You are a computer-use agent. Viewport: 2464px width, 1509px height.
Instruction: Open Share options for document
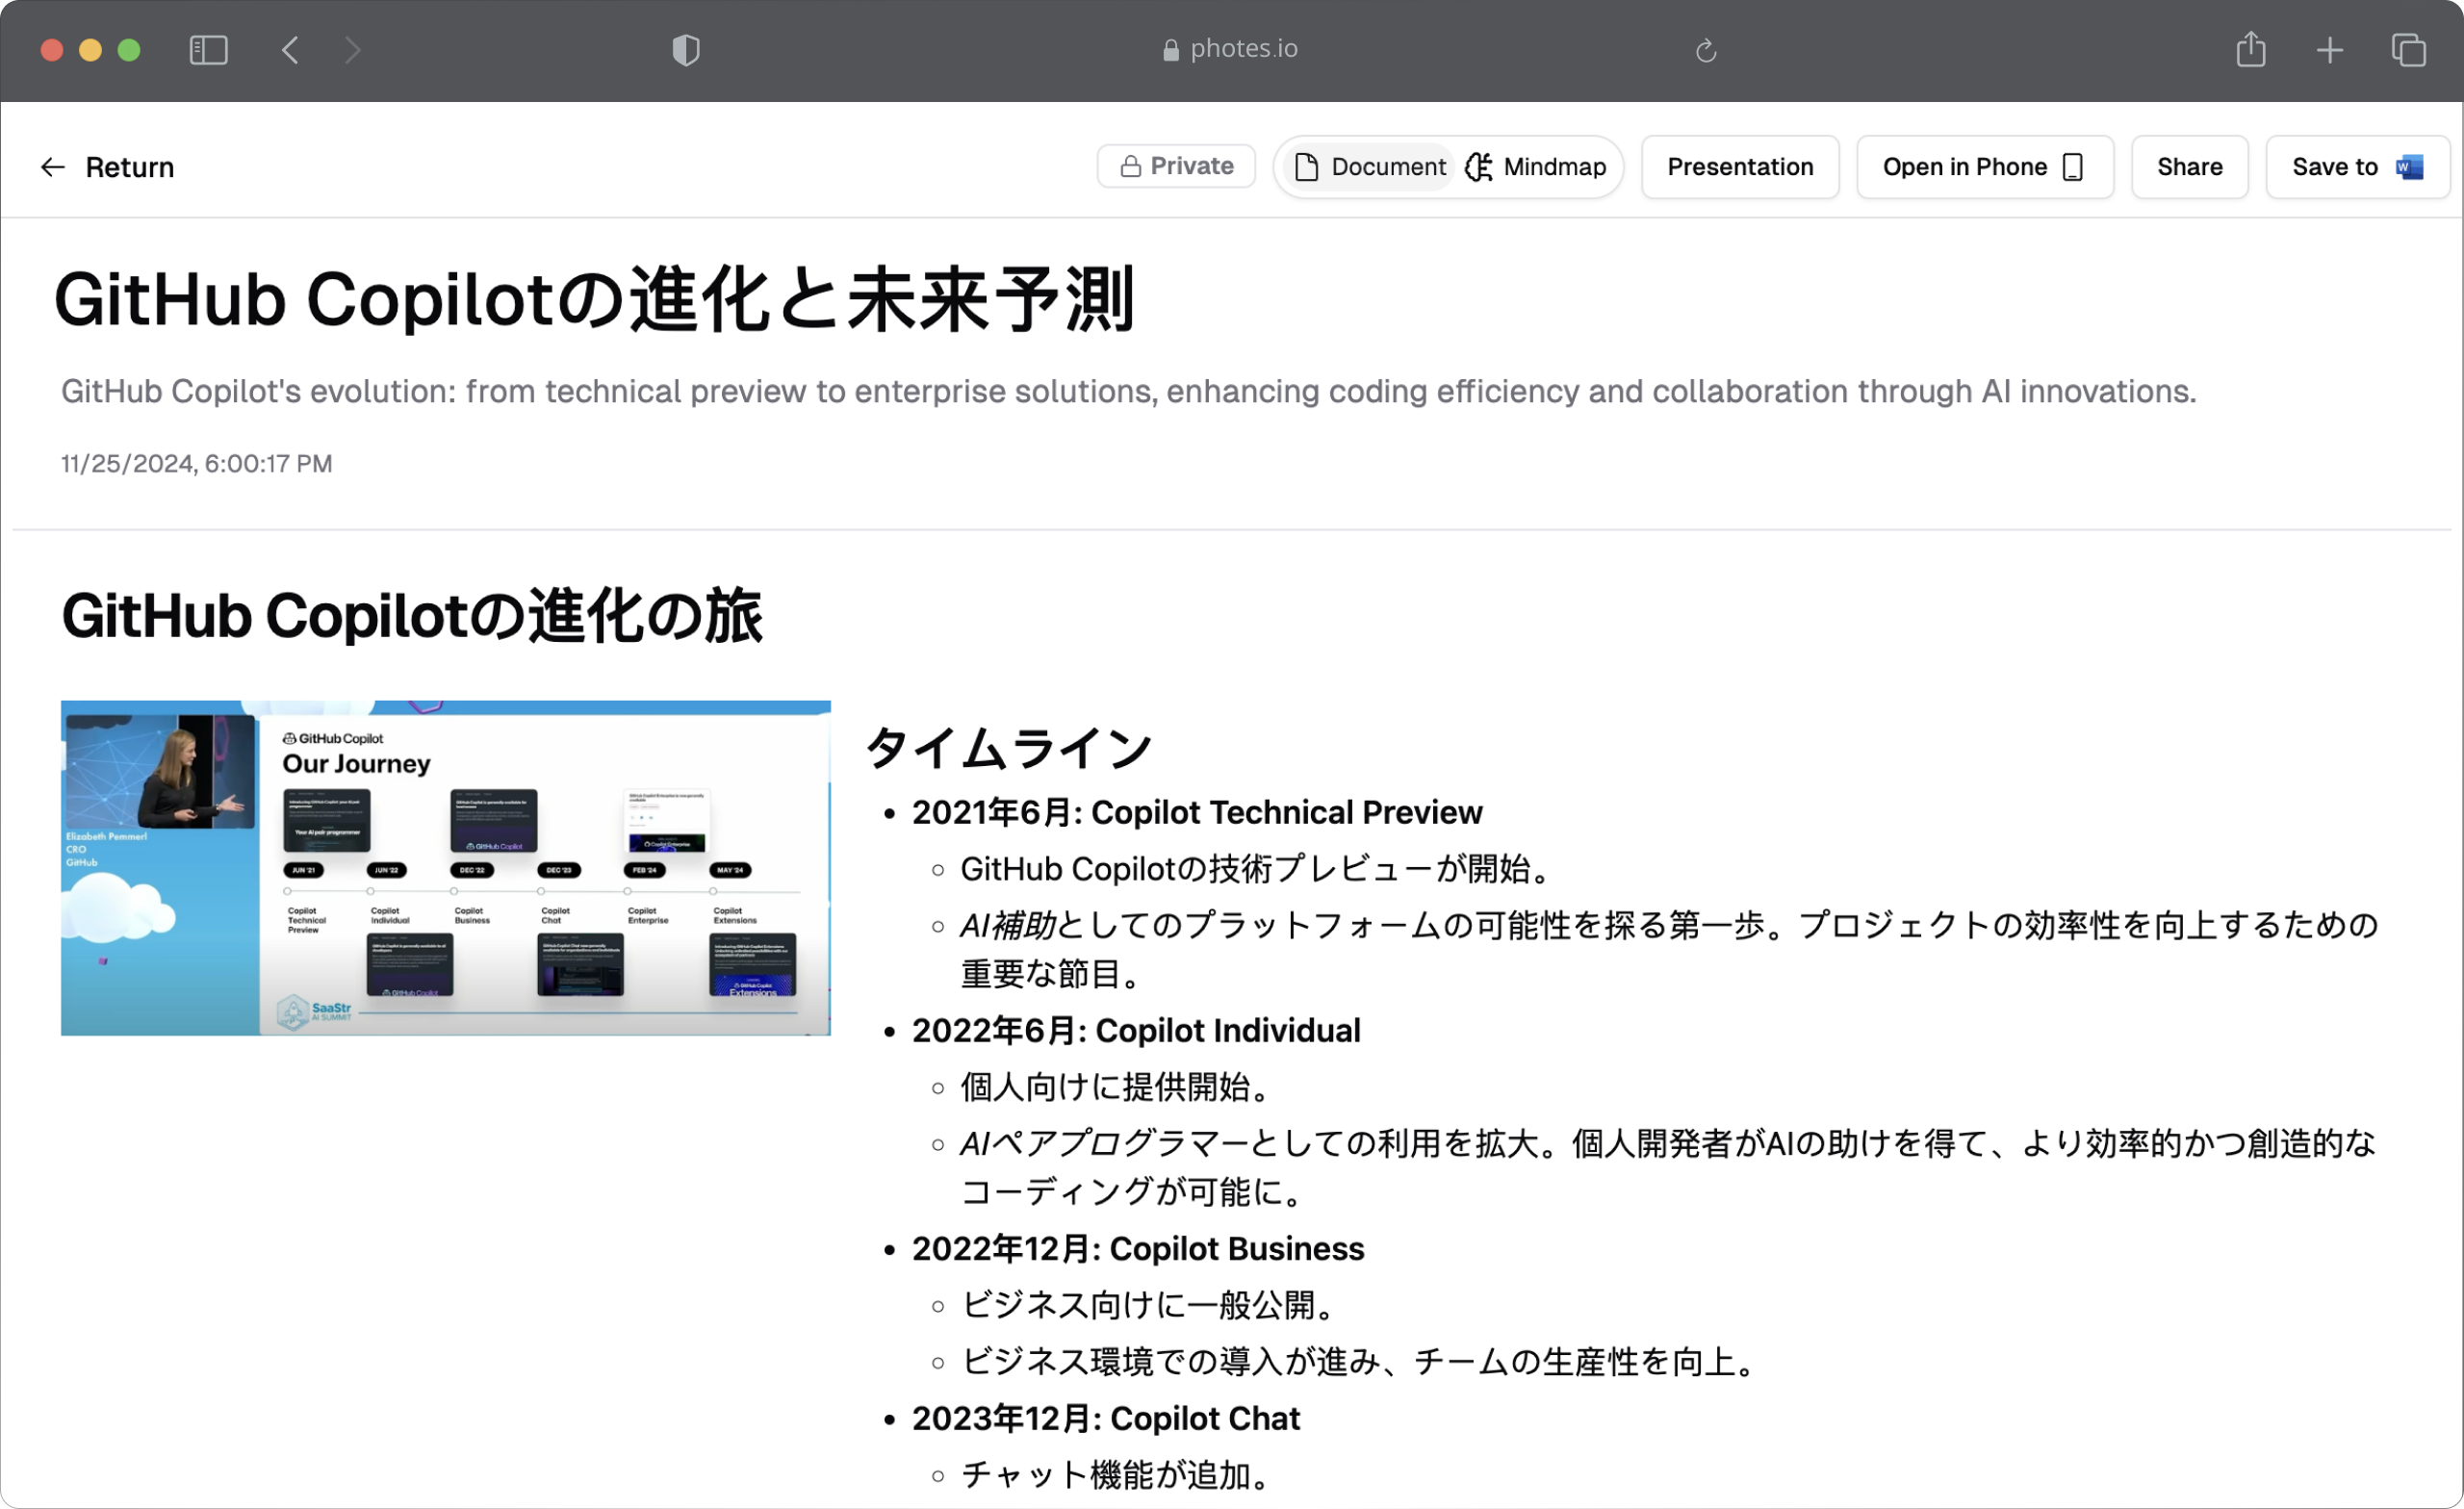point(2190,166)
